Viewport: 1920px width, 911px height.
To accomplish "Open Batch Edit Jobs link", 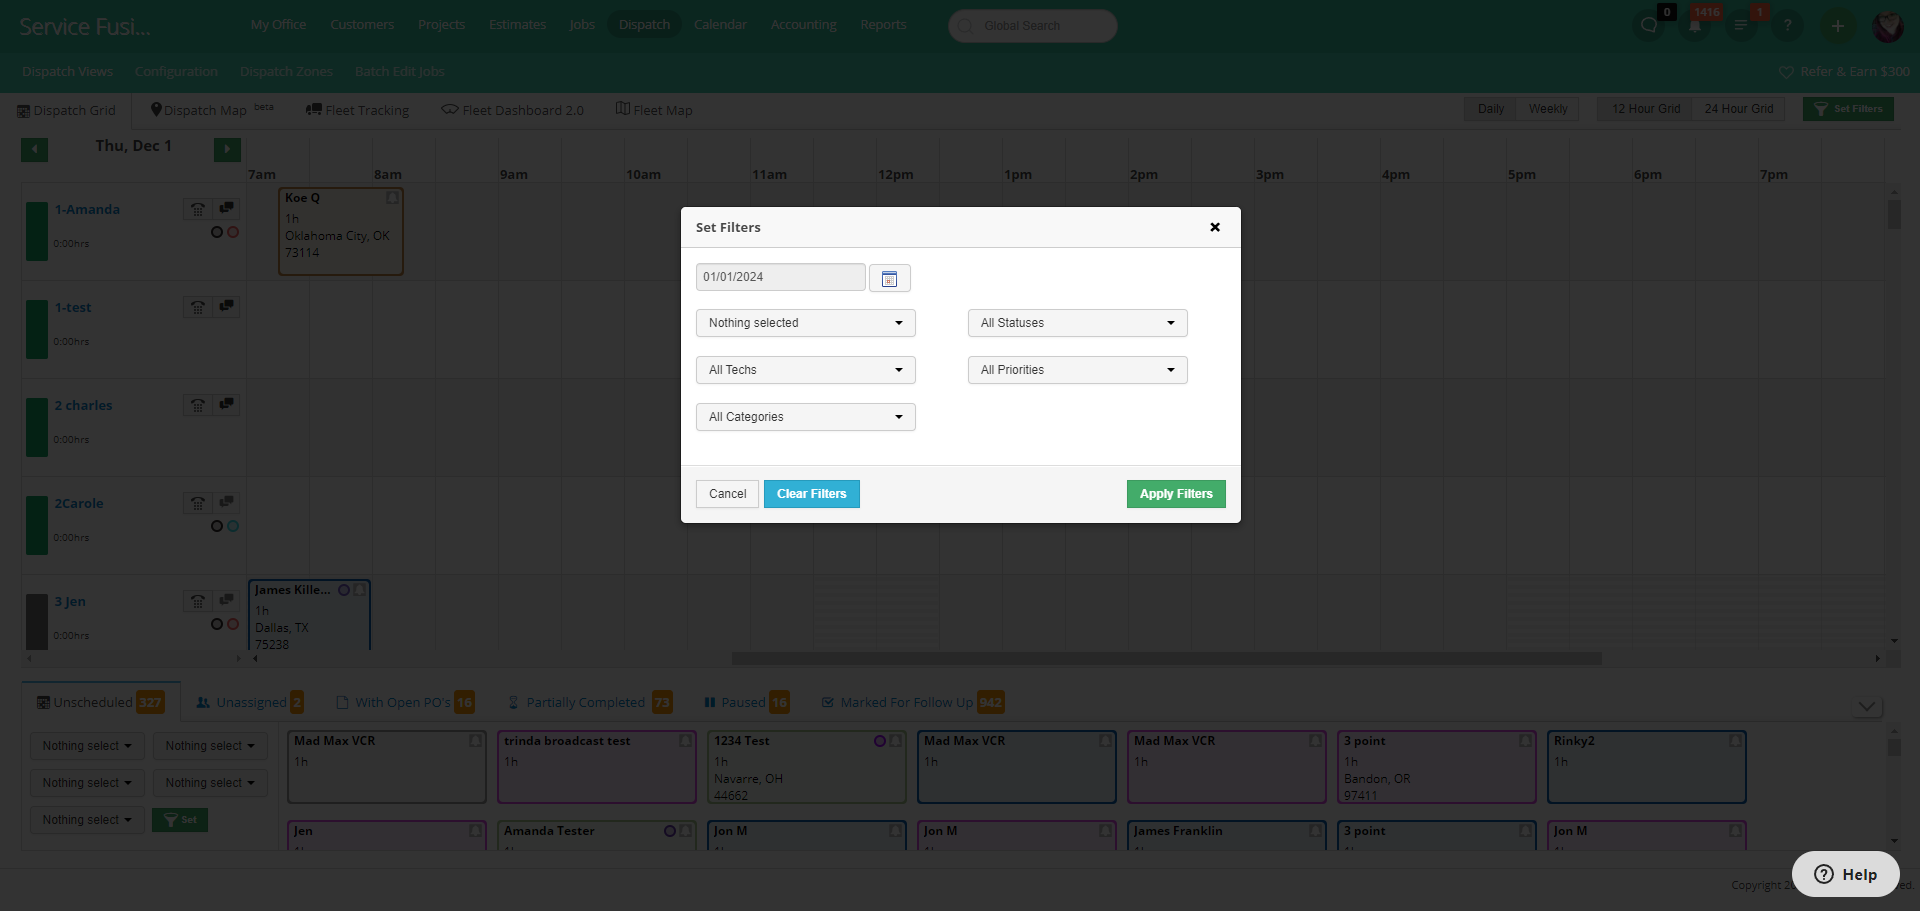I will (x=399, y=72).
